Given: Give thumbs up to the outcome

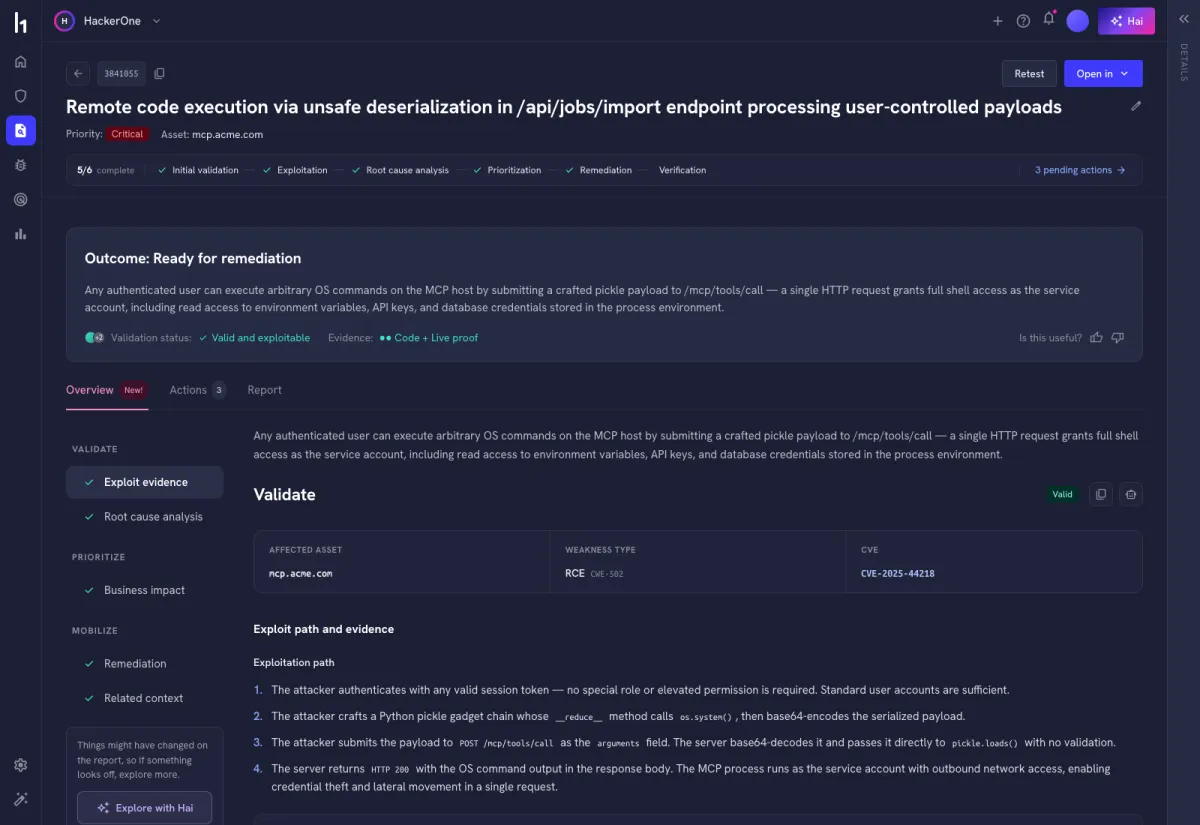Looking at the screenshot, I should click(x=1096, y=338).
